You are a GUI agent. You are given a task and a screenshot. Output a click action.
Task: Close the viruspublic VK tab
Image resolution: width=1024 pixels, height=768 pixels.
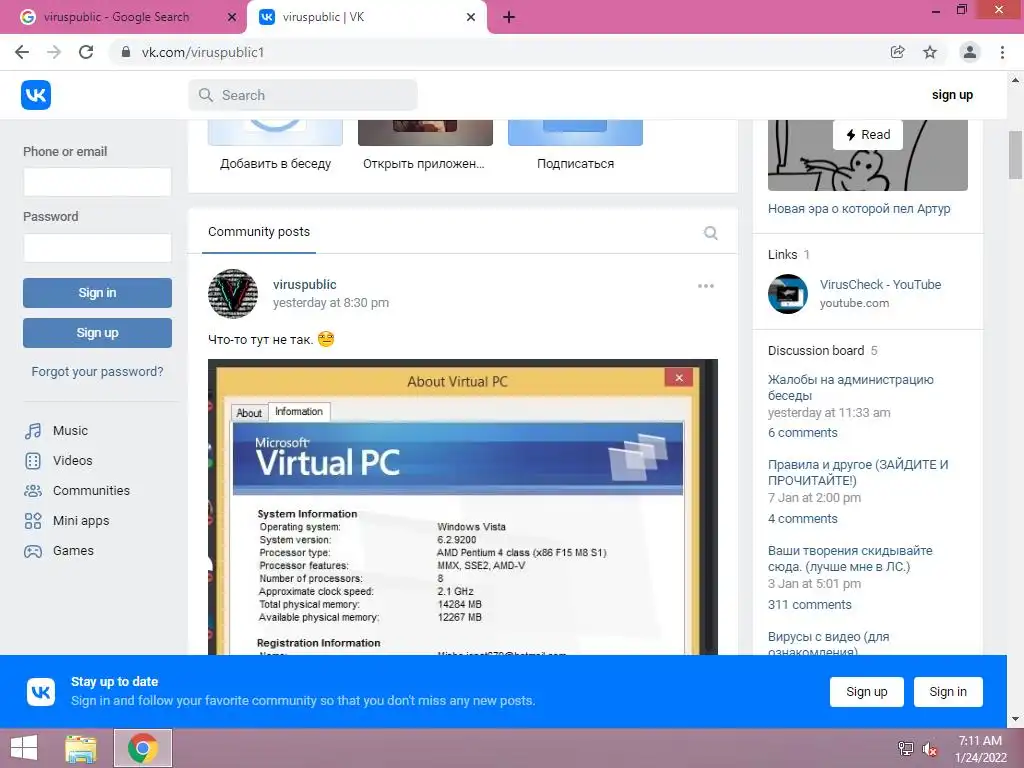(x=471, y=18)
